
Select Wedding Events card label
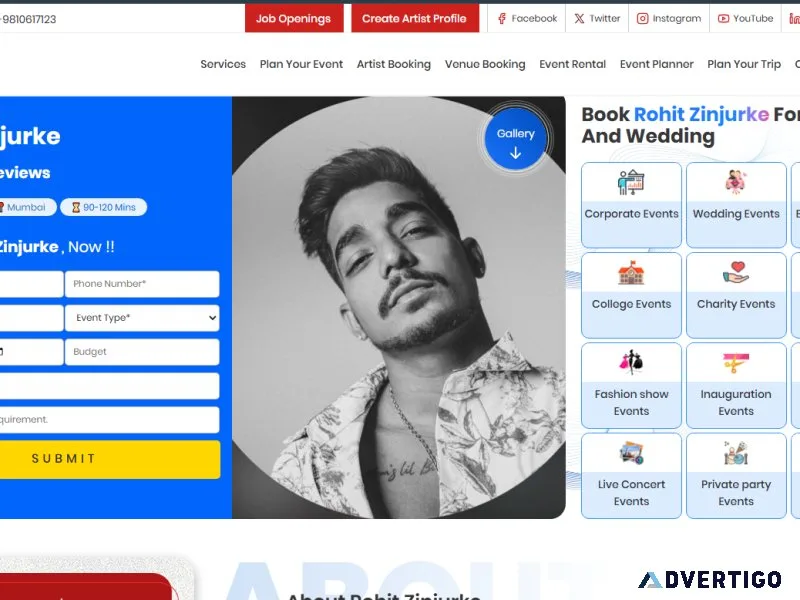736,214
